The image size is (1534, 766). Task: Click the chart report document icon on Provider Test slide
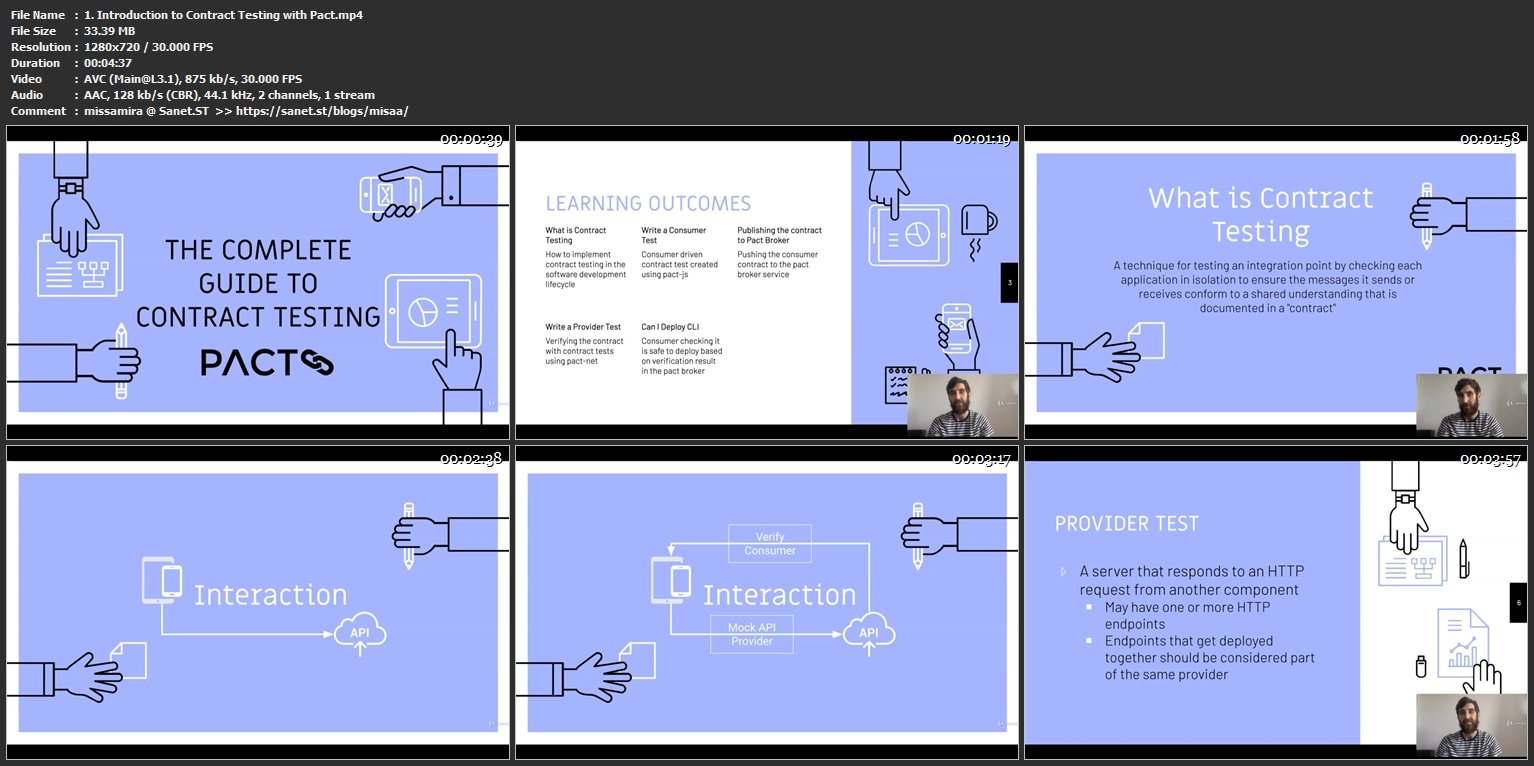pos(1462,643)
